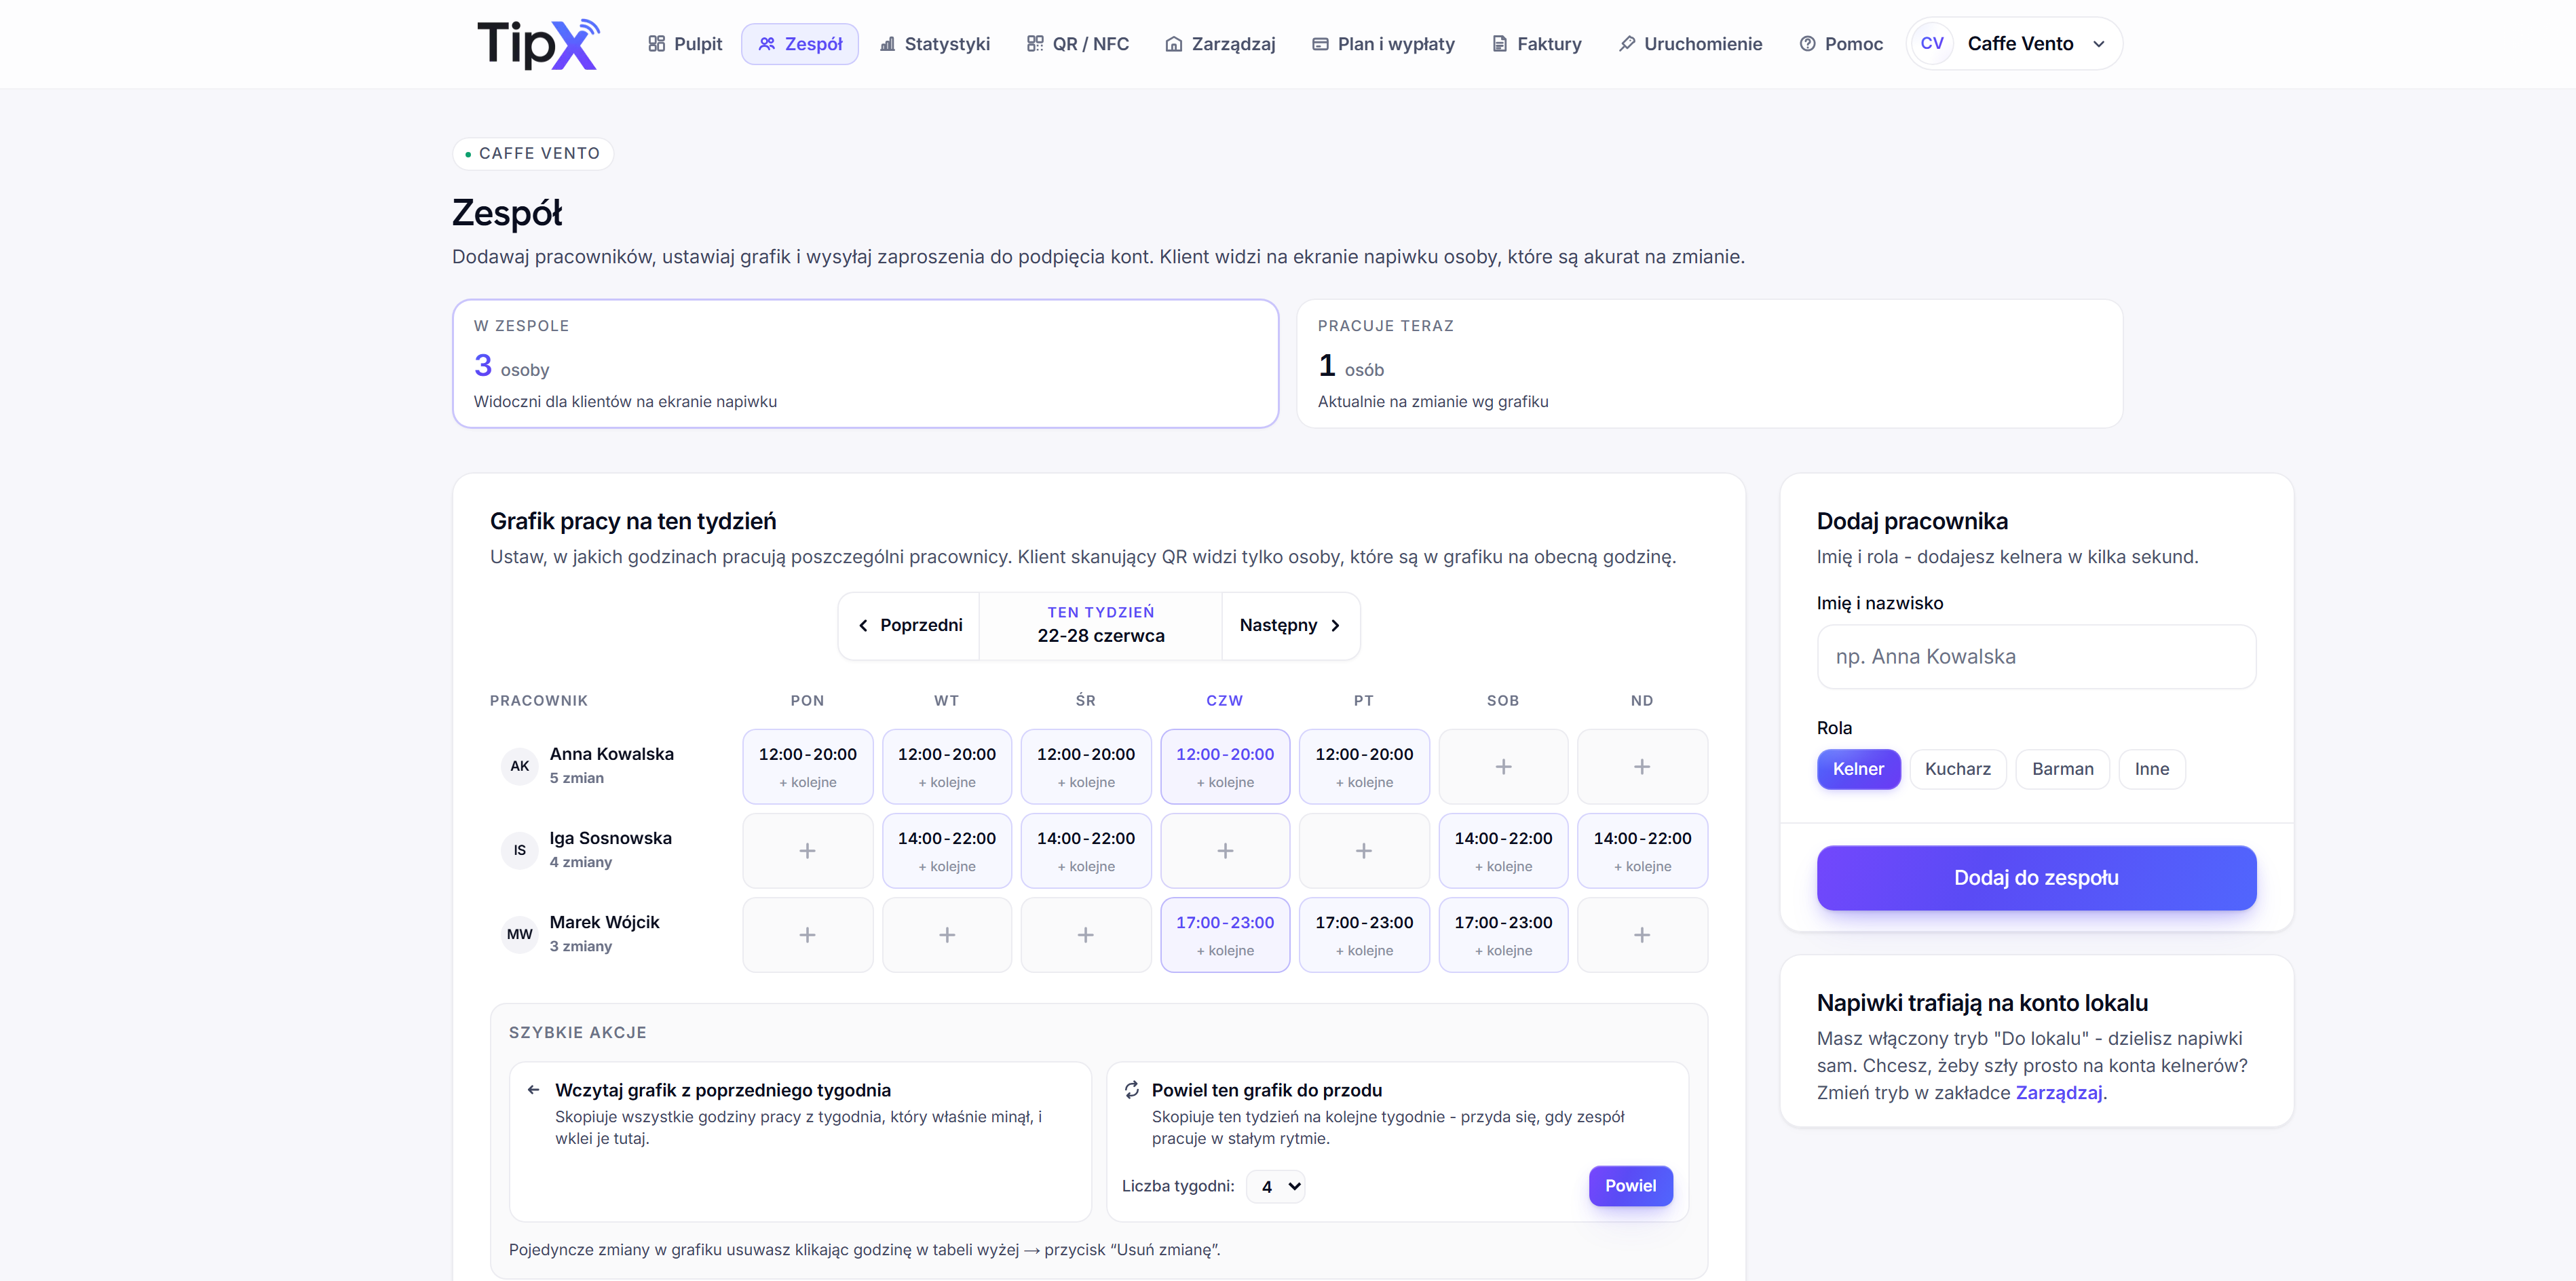The width and height of the screenshot is (2576, 1281).
Task: Load schedule from previous week
Action: pos(800,1142)
